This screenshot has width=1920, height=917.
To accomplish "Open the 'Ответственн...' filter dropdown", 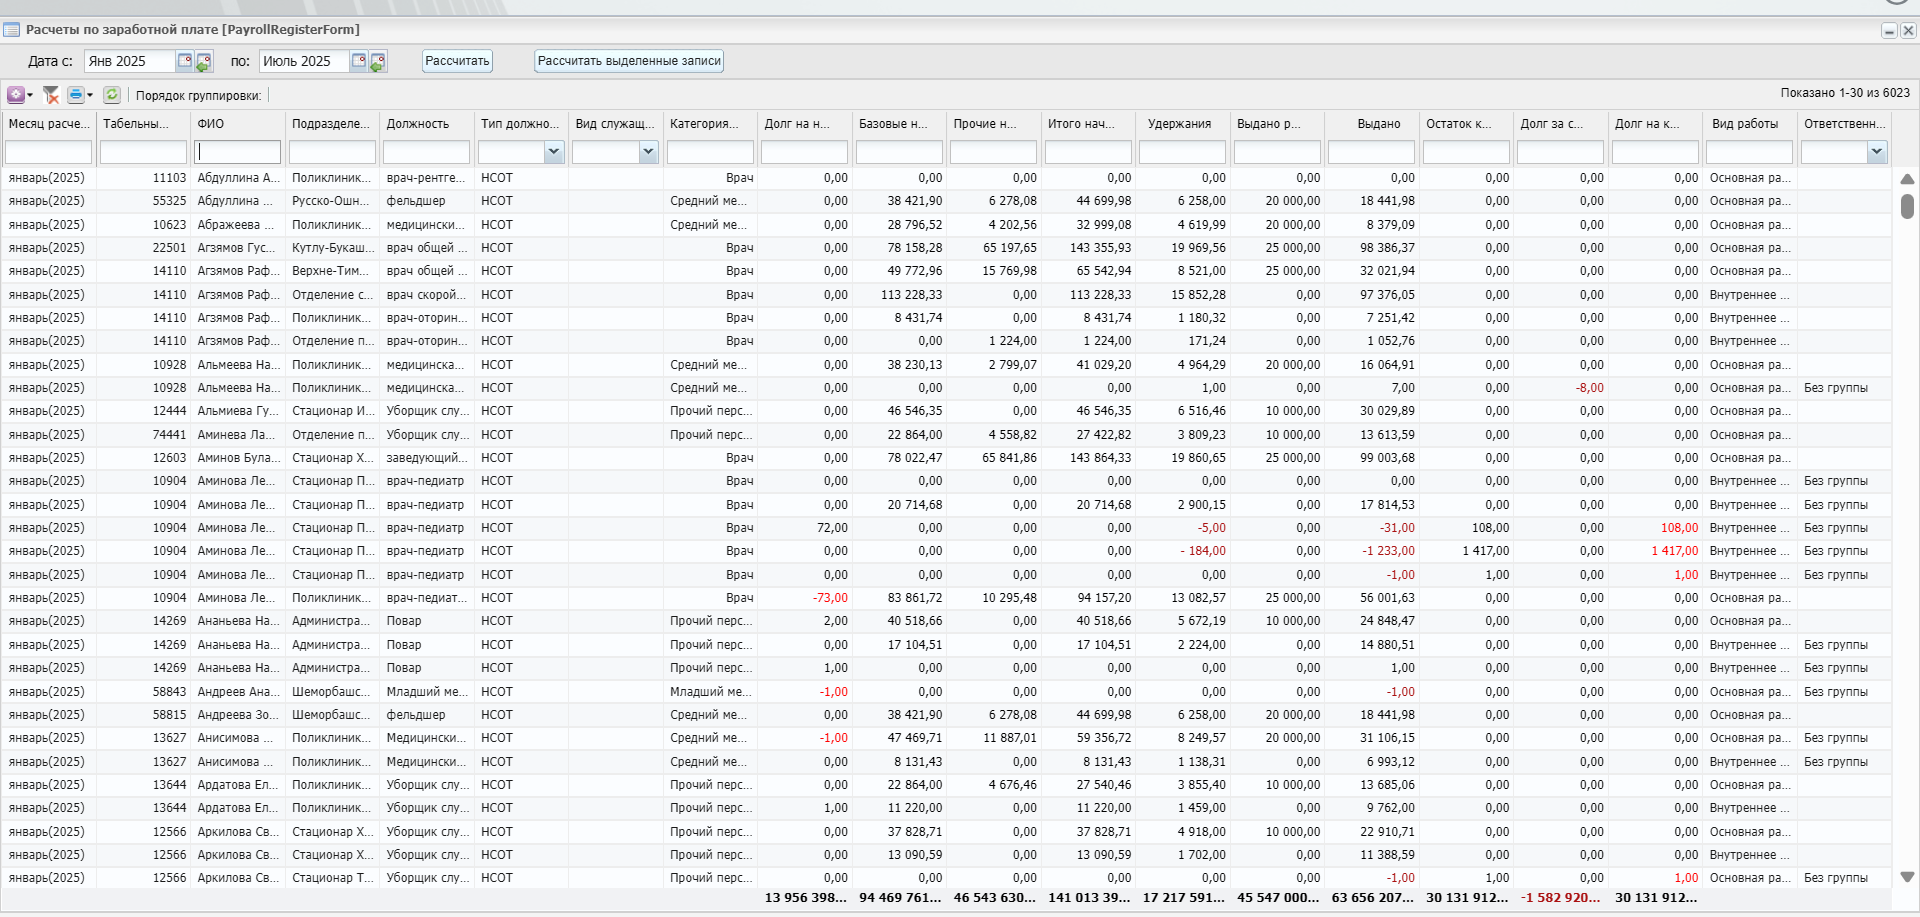I will point(1877,152).
